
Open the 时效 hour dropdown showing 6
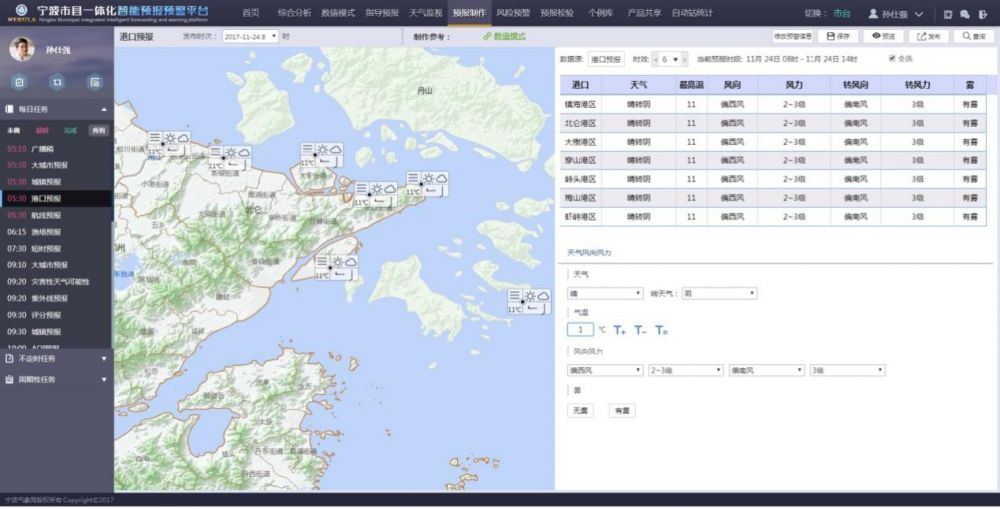click(x=671, y=60)
